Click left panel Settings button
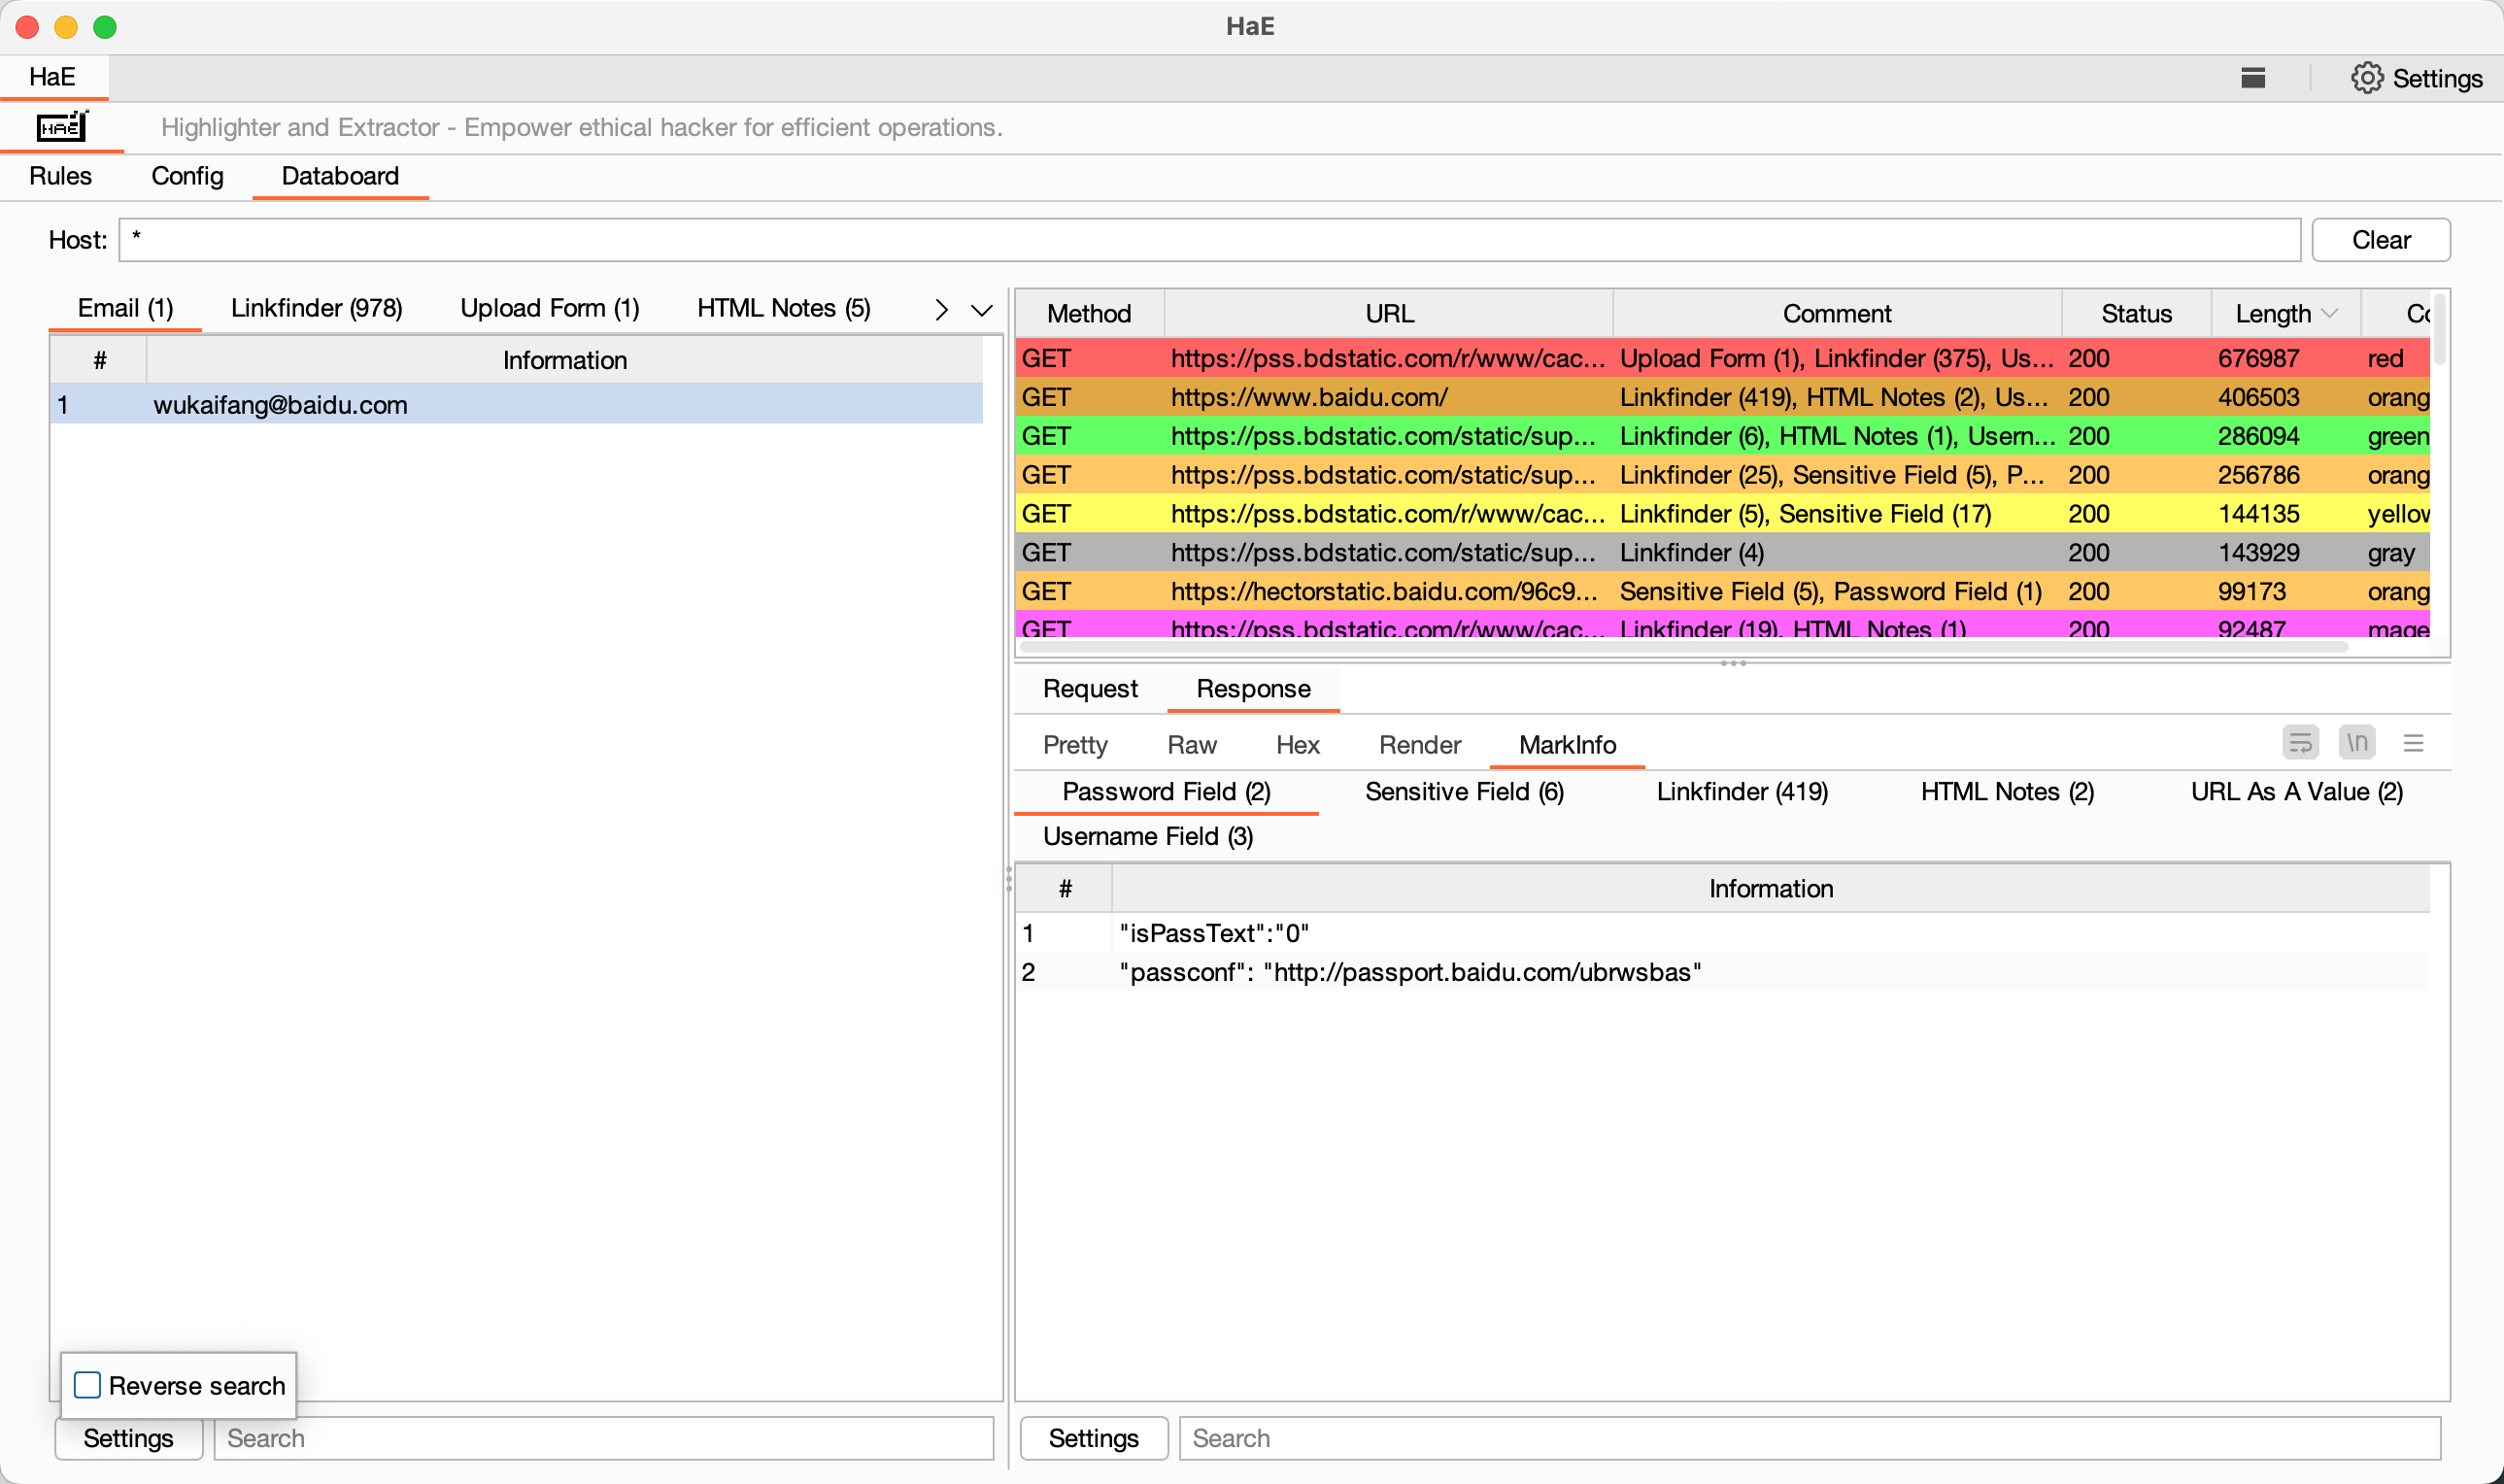Screen dimensions: 2504x1484 click(128, 1438)
